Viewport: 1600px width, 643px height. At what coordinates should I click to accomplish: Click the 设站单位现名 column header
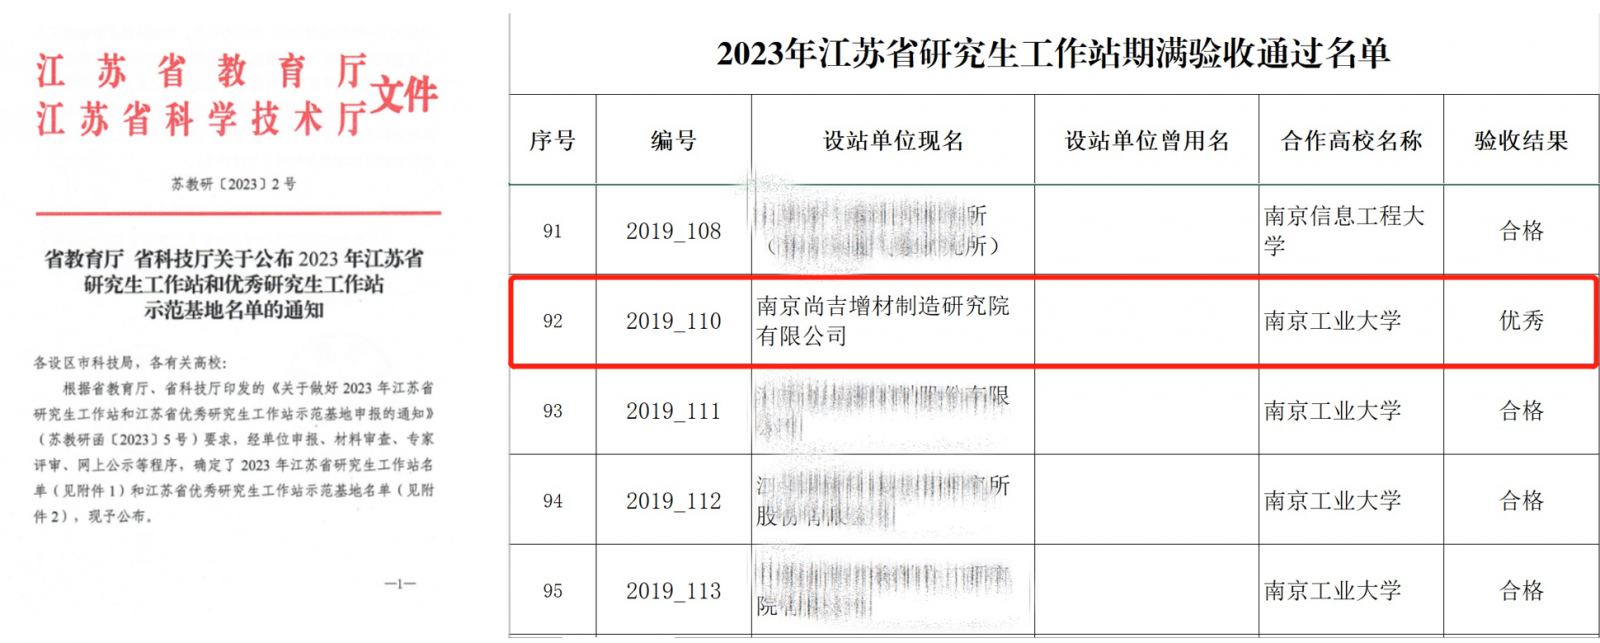(x=893, y=140)
